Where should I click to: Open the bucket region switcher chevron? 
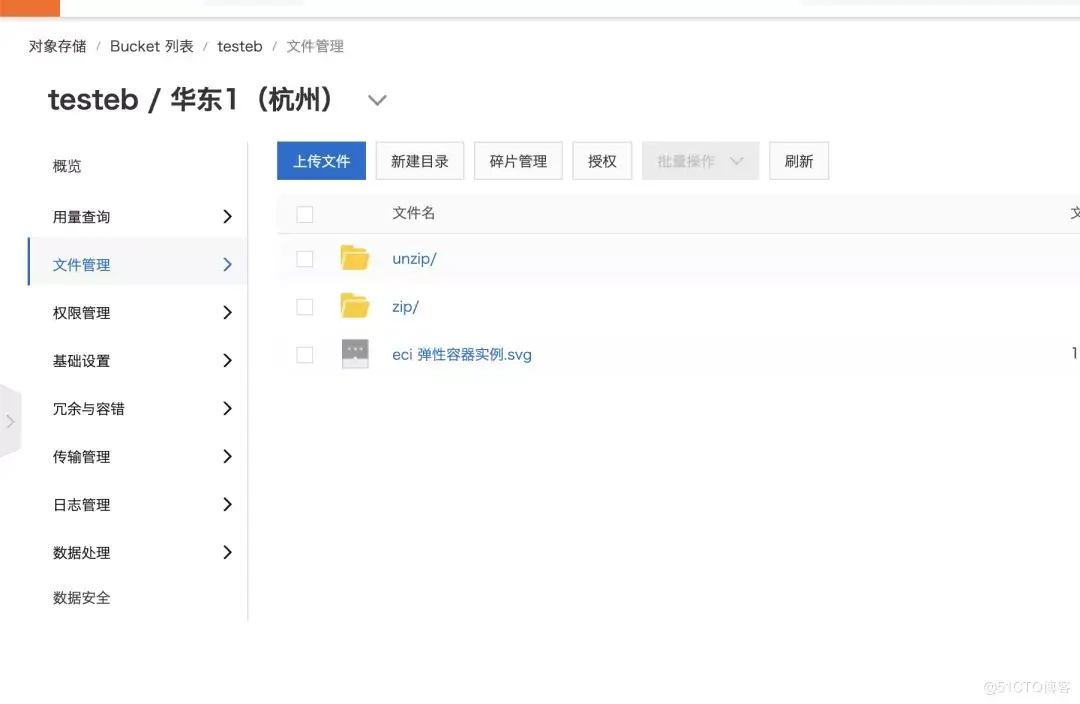pos(377,100)
